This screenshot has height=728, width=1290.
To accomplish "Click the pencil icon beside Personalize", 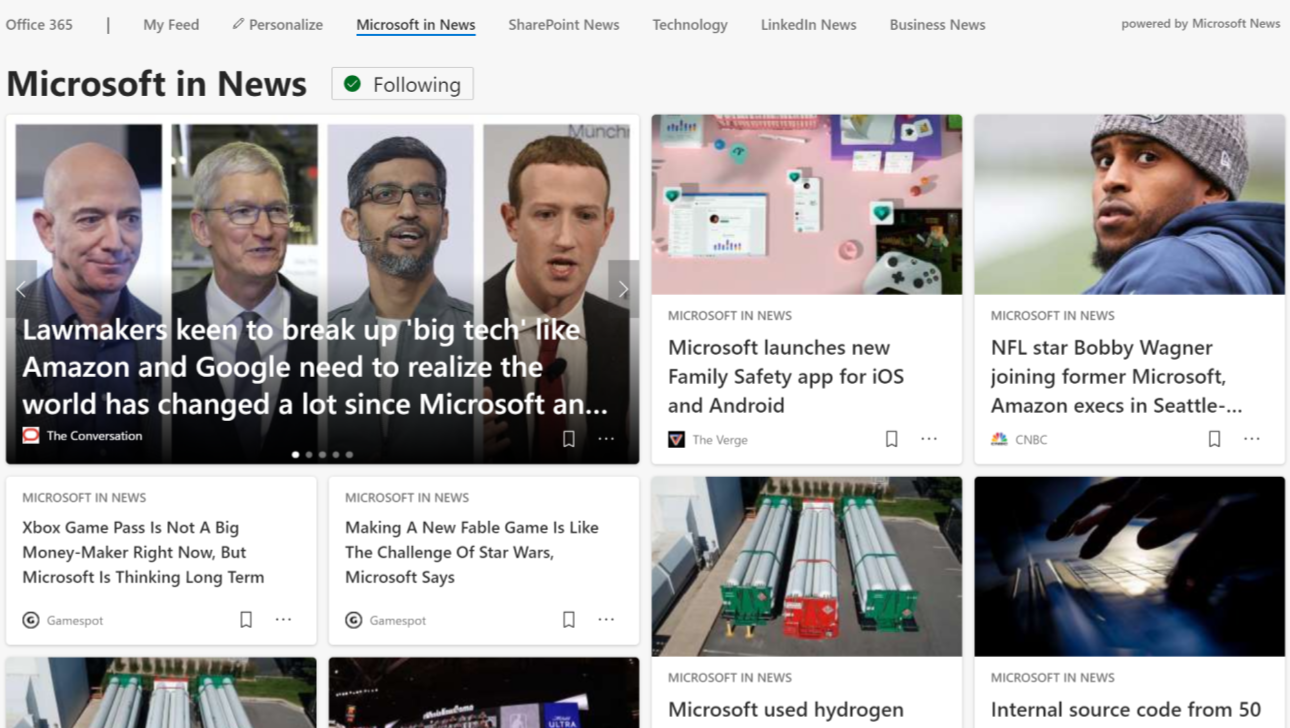I will coord(238,24).
